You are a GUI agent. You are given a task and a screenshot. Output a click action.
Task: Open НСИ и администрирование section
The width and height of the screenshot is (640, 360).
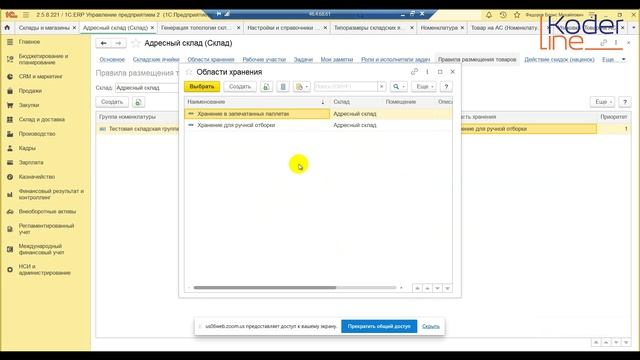pyautogui.click(x=44, y=269)
